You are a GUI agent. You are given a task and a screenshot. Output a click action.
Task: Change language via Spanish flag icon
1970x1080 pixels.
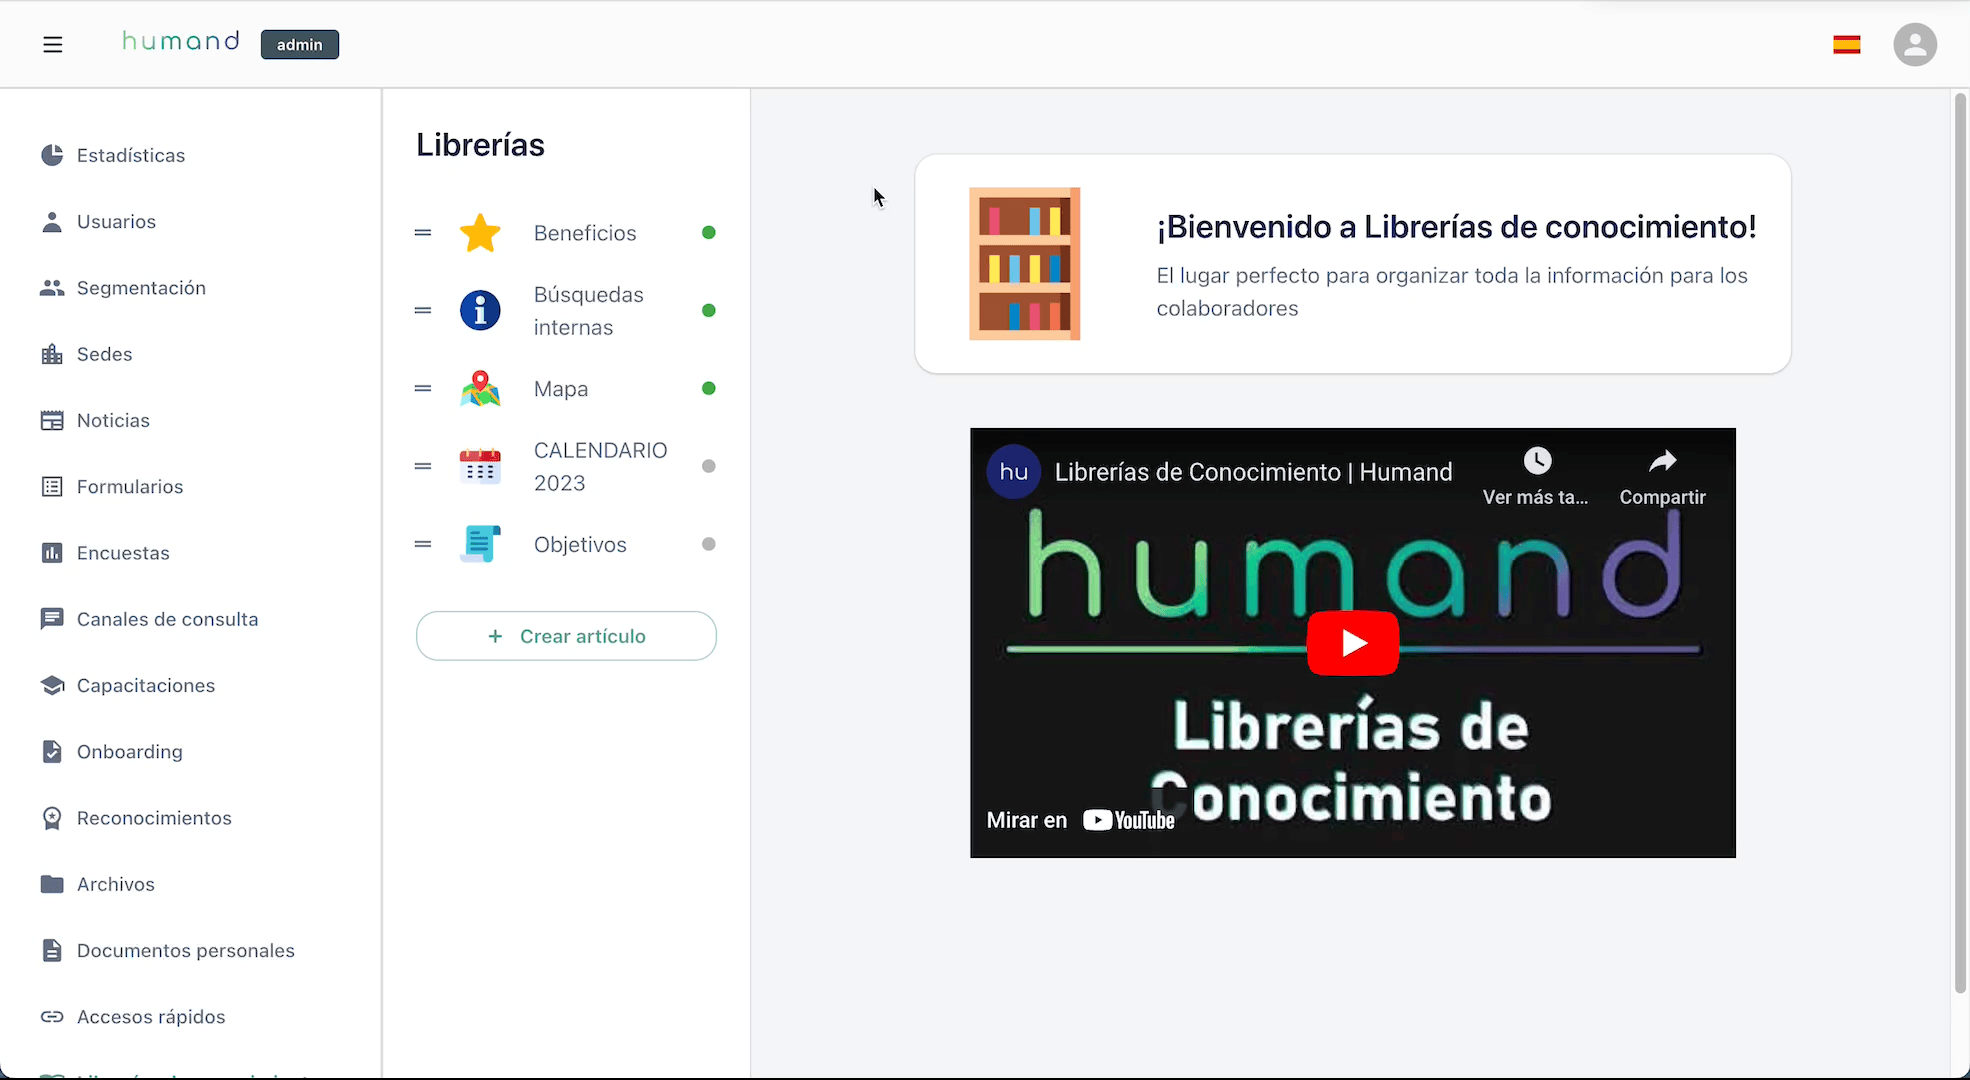[x=1847, y=44]
